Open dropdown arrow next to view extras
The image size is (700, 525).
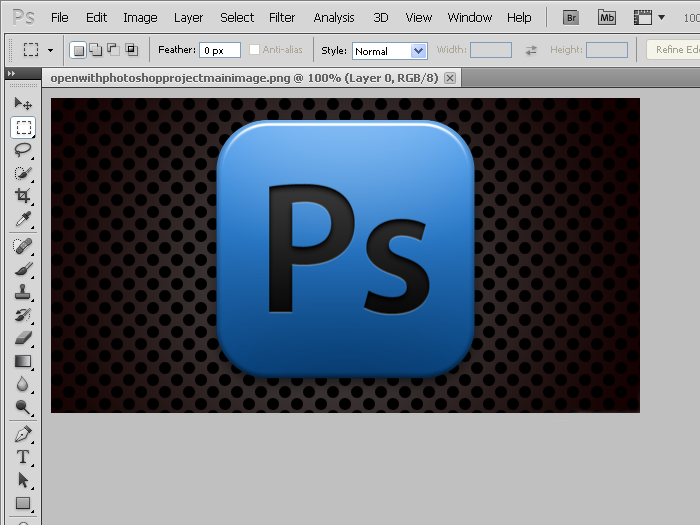coord(662,18)
